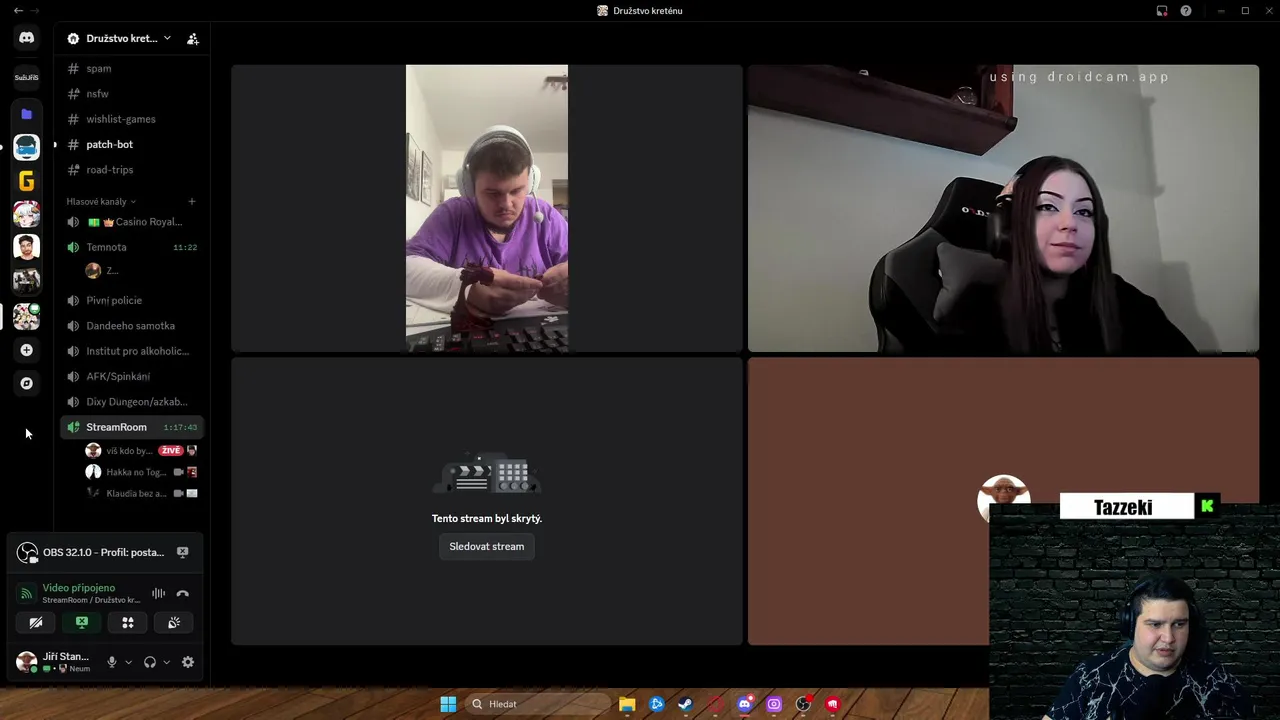Open Discord taskbar icon
Screen dimensions: 1280x720
[x=745, y=704]
